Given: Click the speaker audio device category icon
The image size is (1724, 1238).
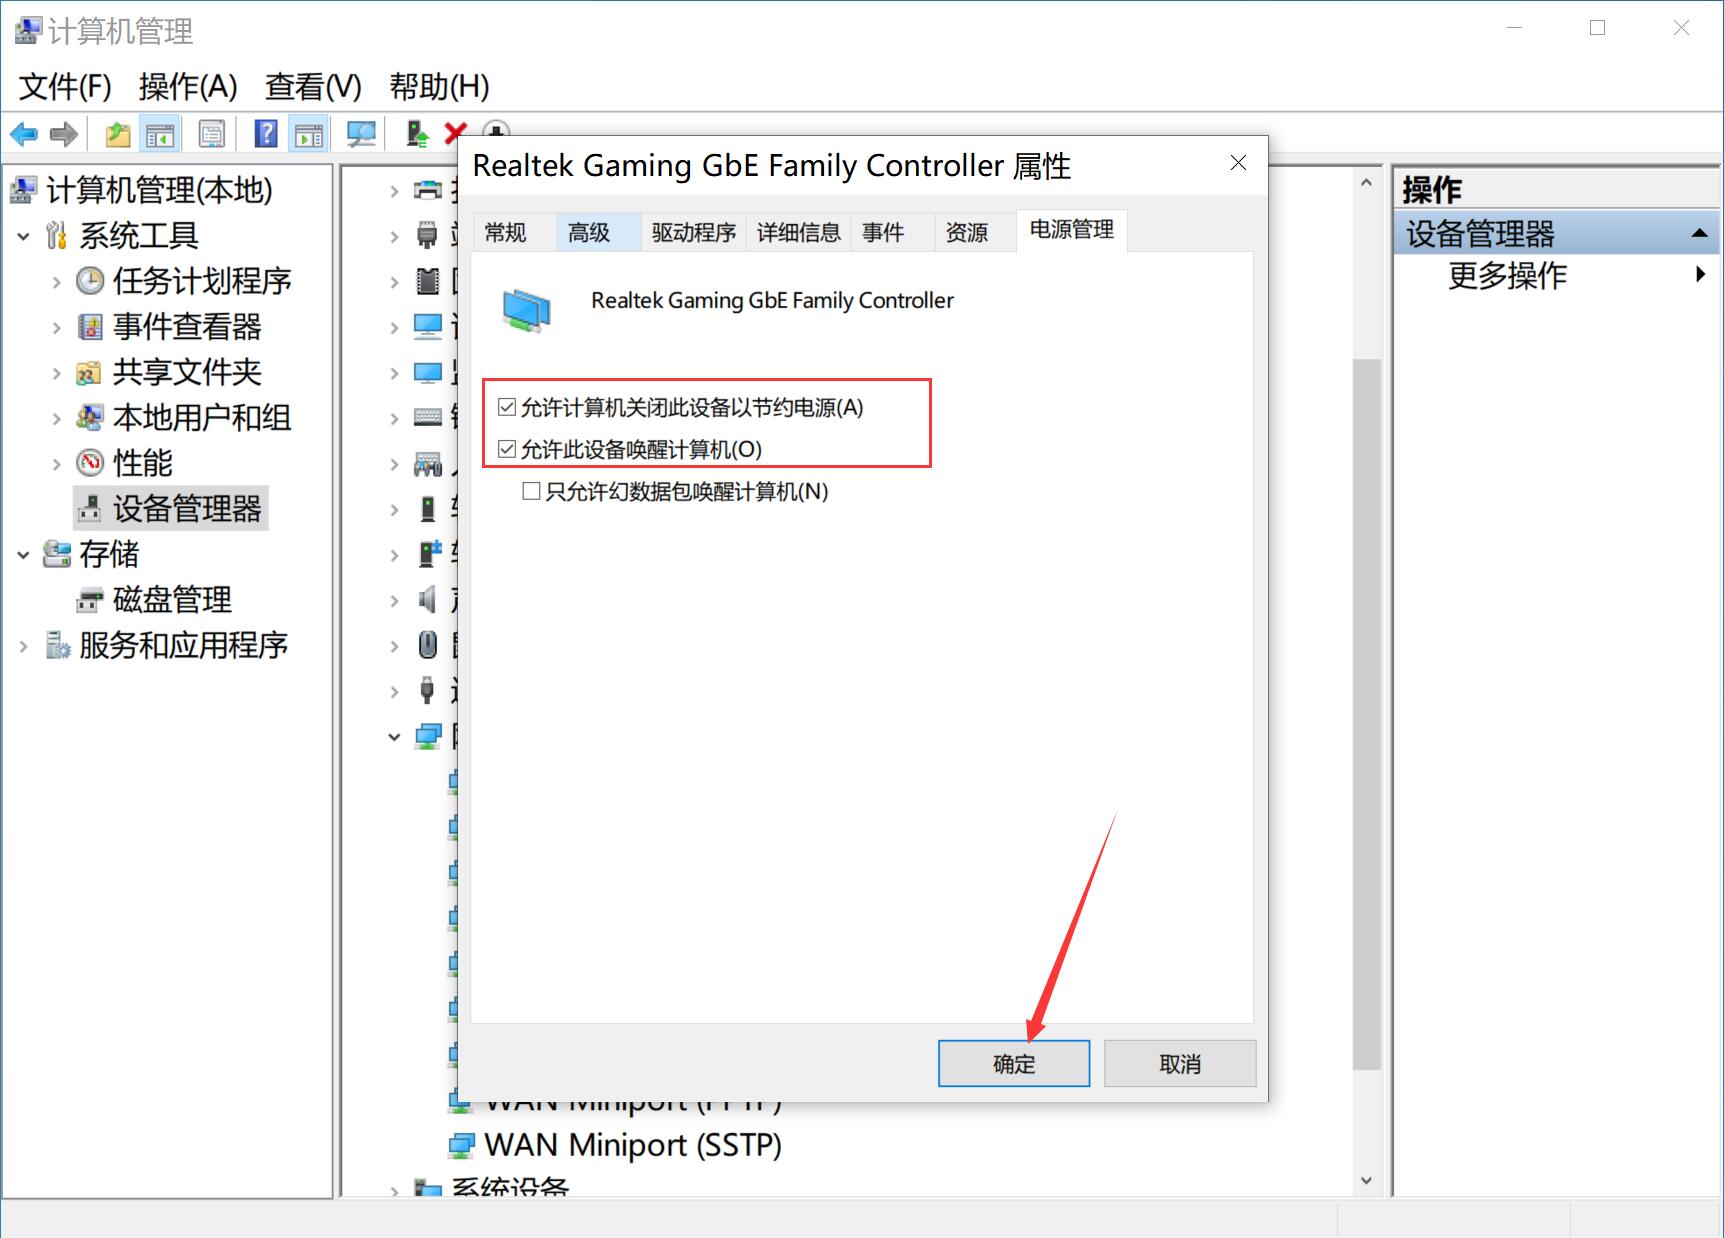Looking at the screenshot, I should pos(427,600).
